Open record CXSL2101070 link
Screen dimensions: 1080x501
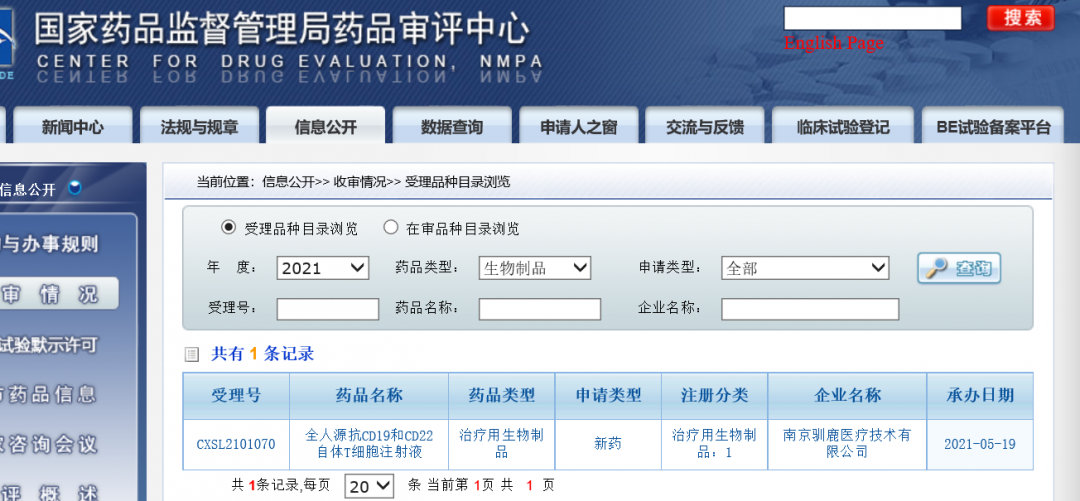(236, 444)
